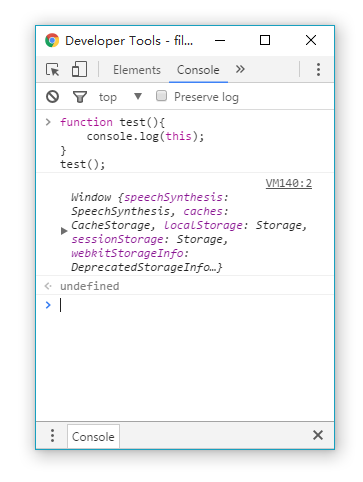
Task: Maximize the Developer Tools window
Action: tap(265, 40)
